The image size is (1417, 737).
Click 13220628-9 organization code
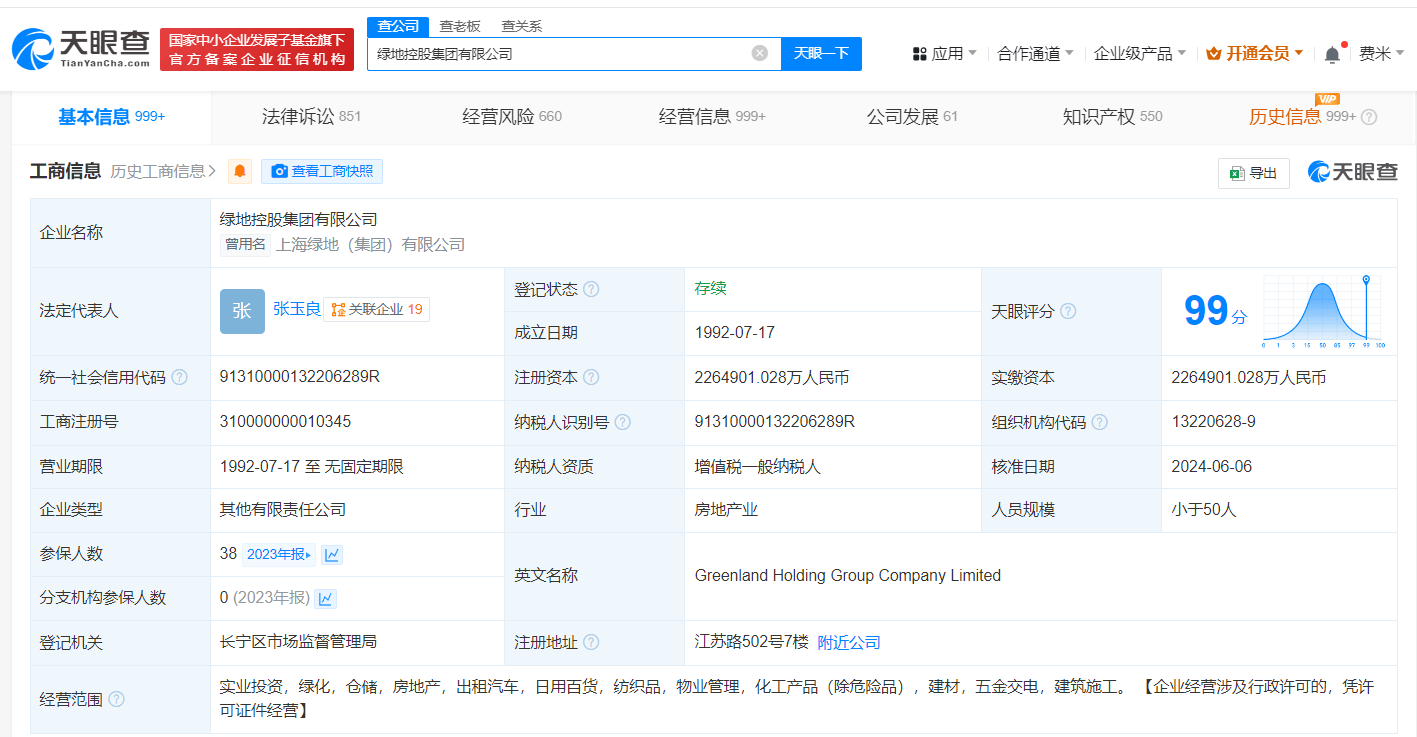coord(1214,422)
